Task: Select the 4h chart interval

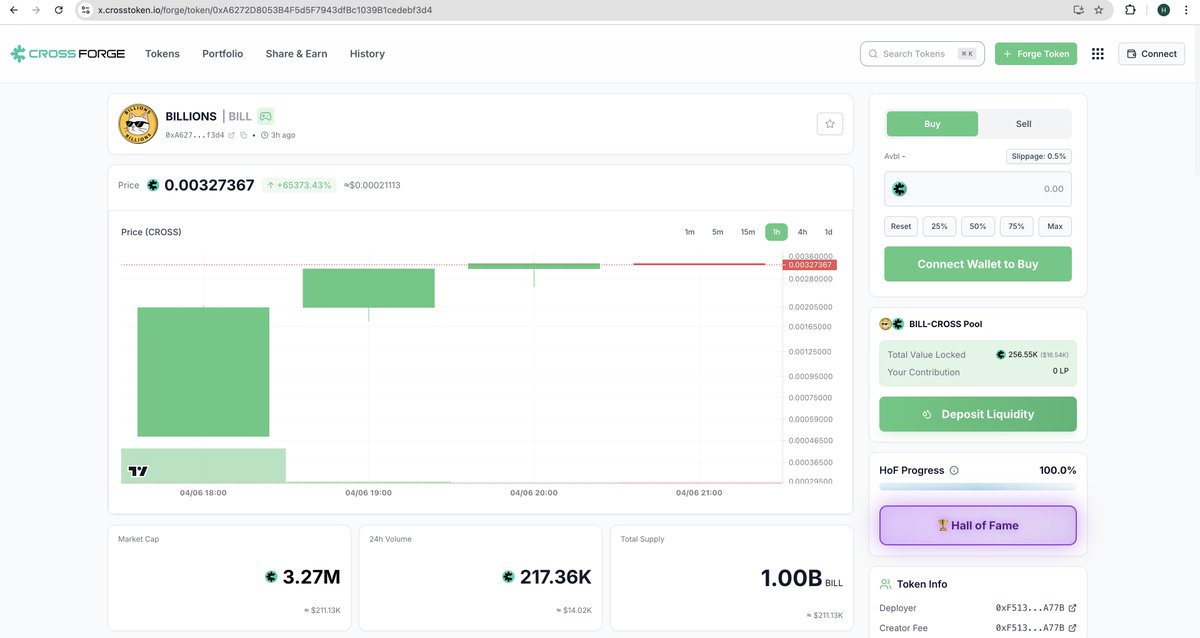Action: tap(802, 232)
